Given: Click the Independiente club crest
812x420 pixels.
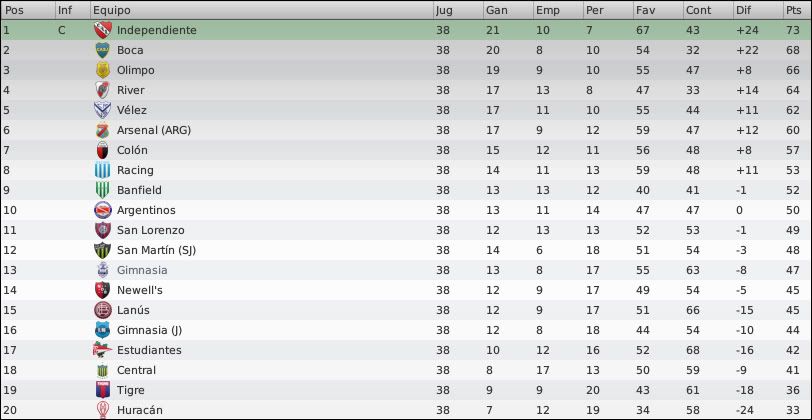Looking at the screenshot, I should [103, 30].
